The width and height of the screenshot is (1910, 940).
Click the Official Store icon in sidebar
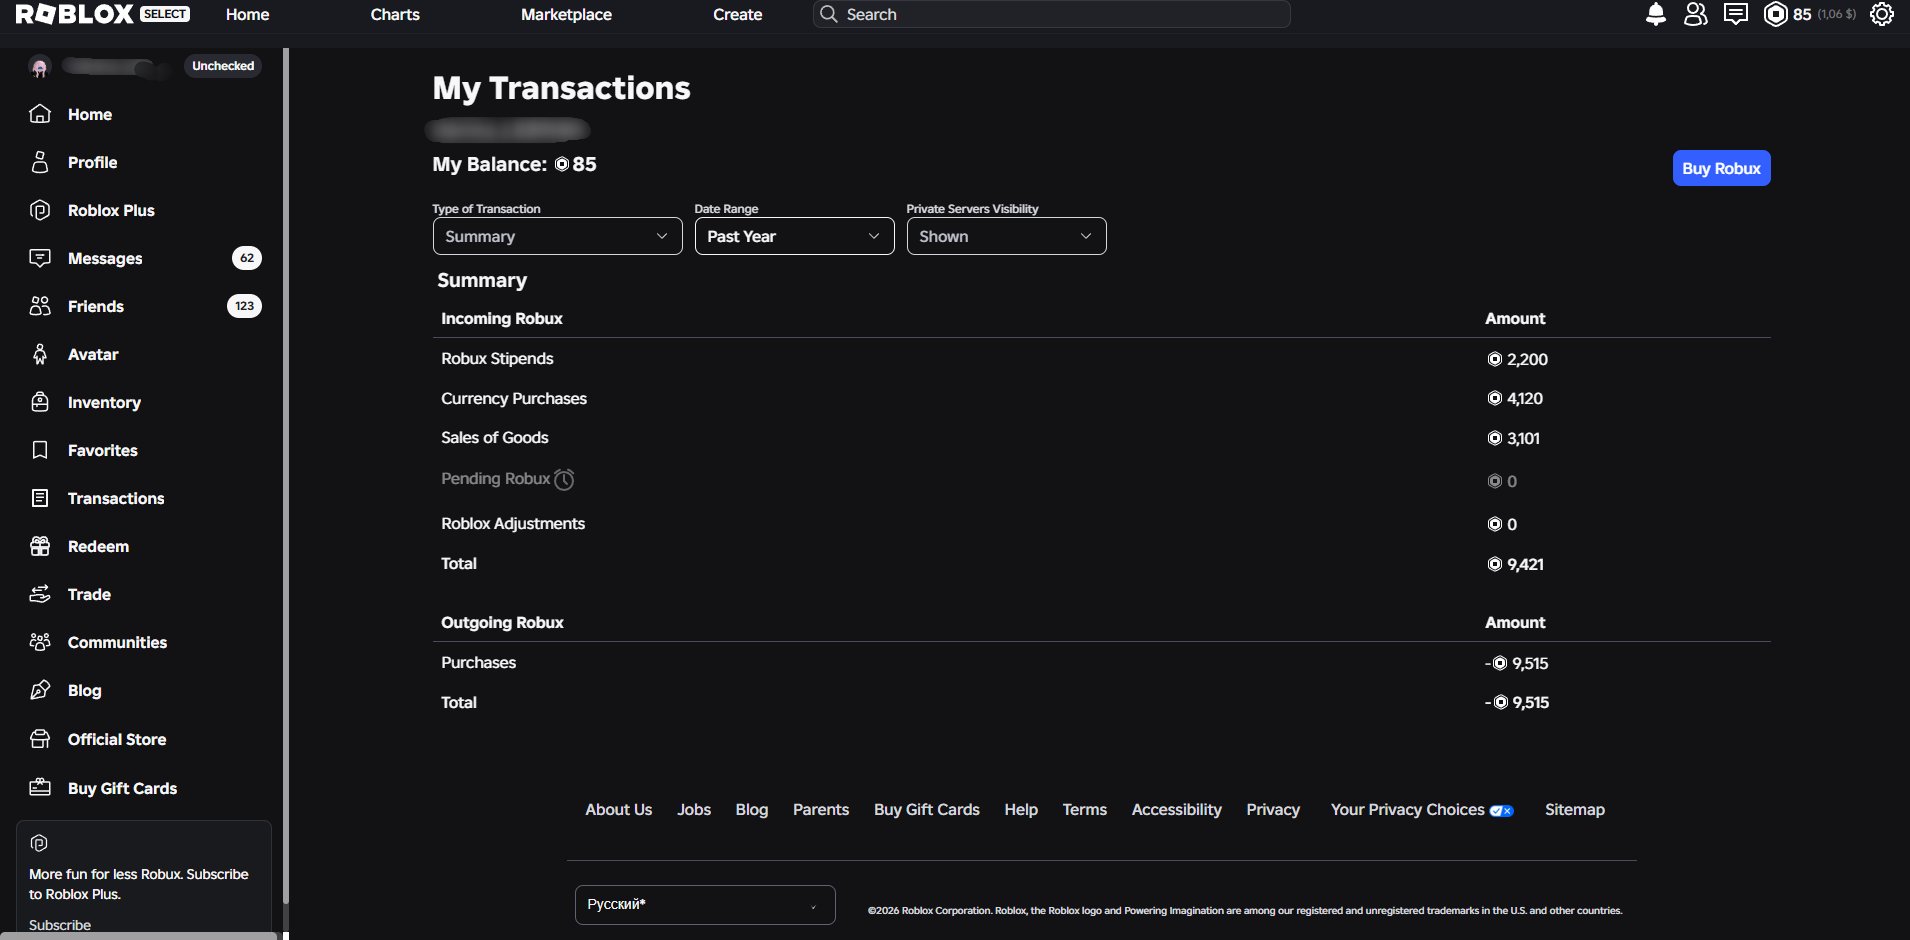tap(40, 739)
